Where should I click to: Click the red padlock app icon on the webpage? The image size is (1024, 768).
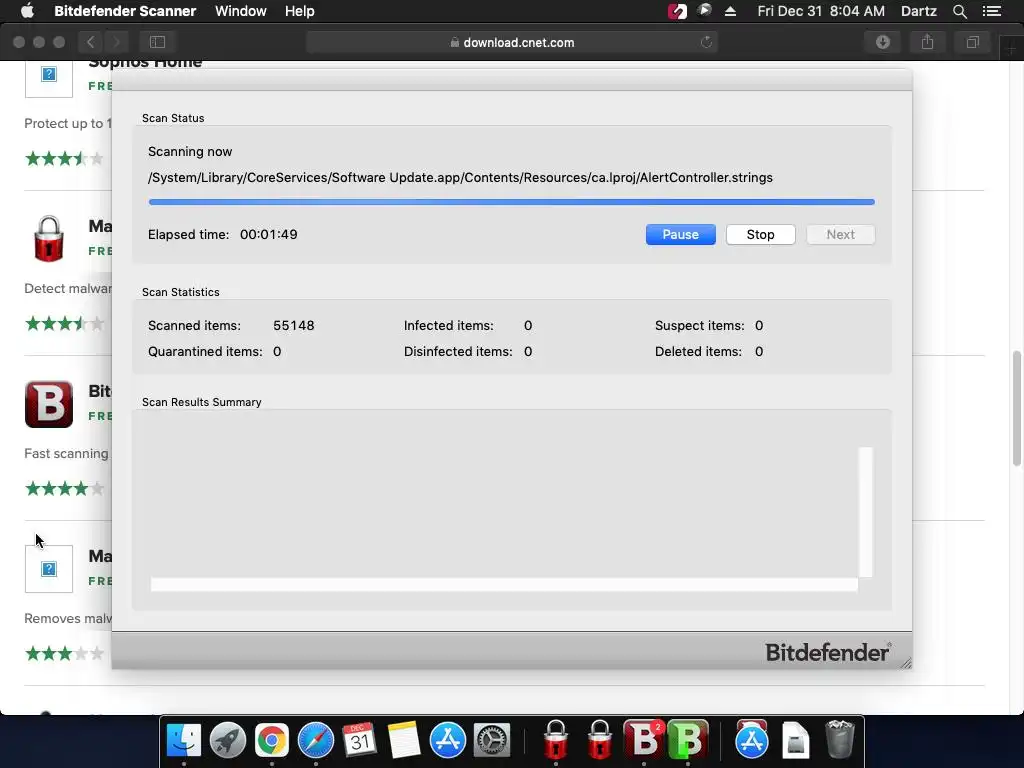[x=49, y=239]
